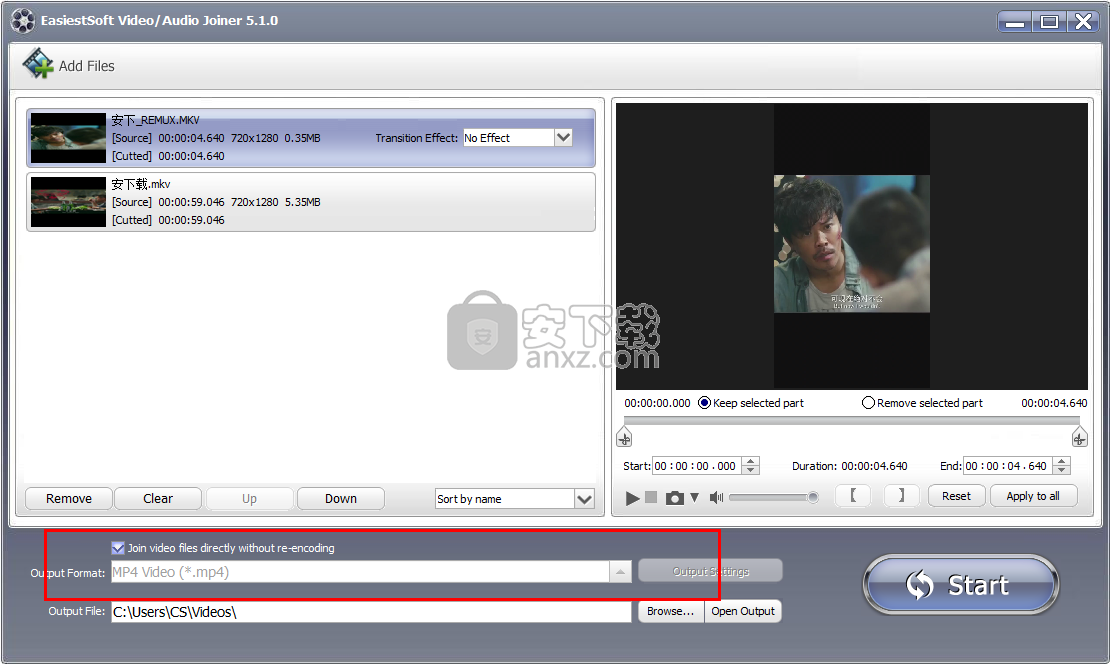The height and width of the screenshot is (664, 1110).
Task: Set start mark with left bracket button
Action: click(853, 496)
